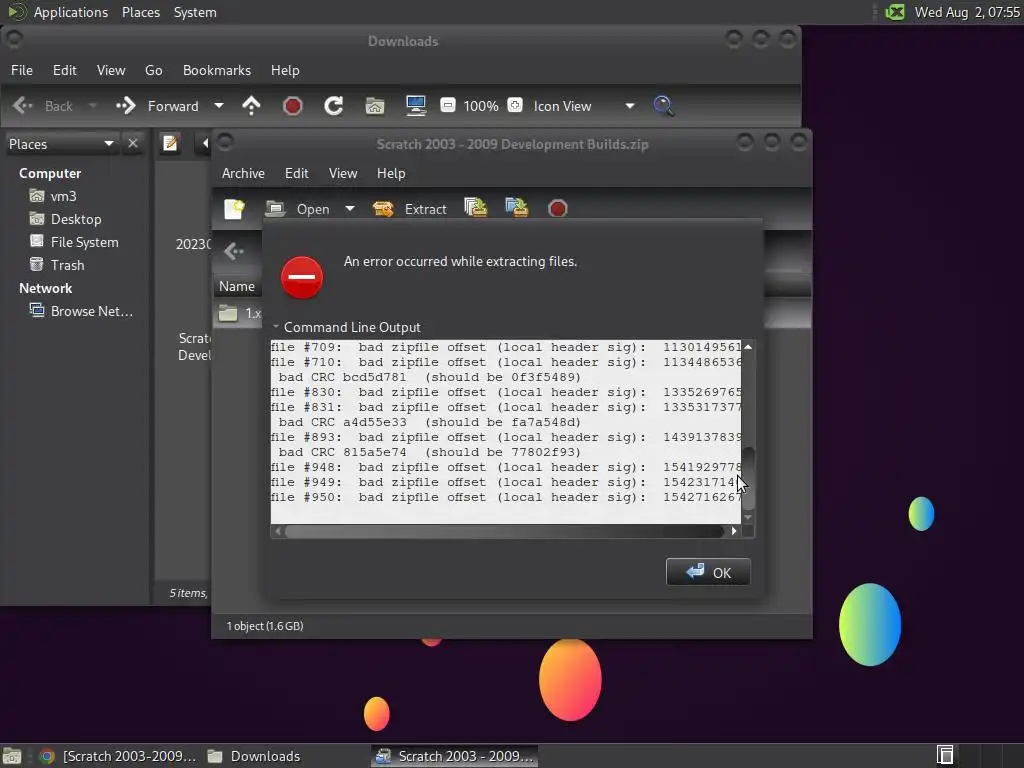This screenshot has width=1024, height=768.
Task: Open the File menu in Downloads window
Action: coord(22,70)
